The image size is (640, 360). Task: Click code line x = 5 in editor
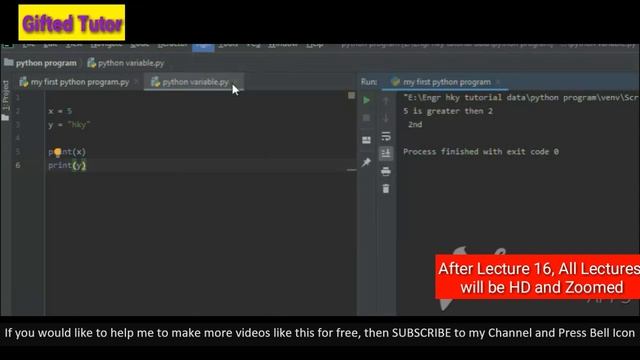click(x=60, y=111)
